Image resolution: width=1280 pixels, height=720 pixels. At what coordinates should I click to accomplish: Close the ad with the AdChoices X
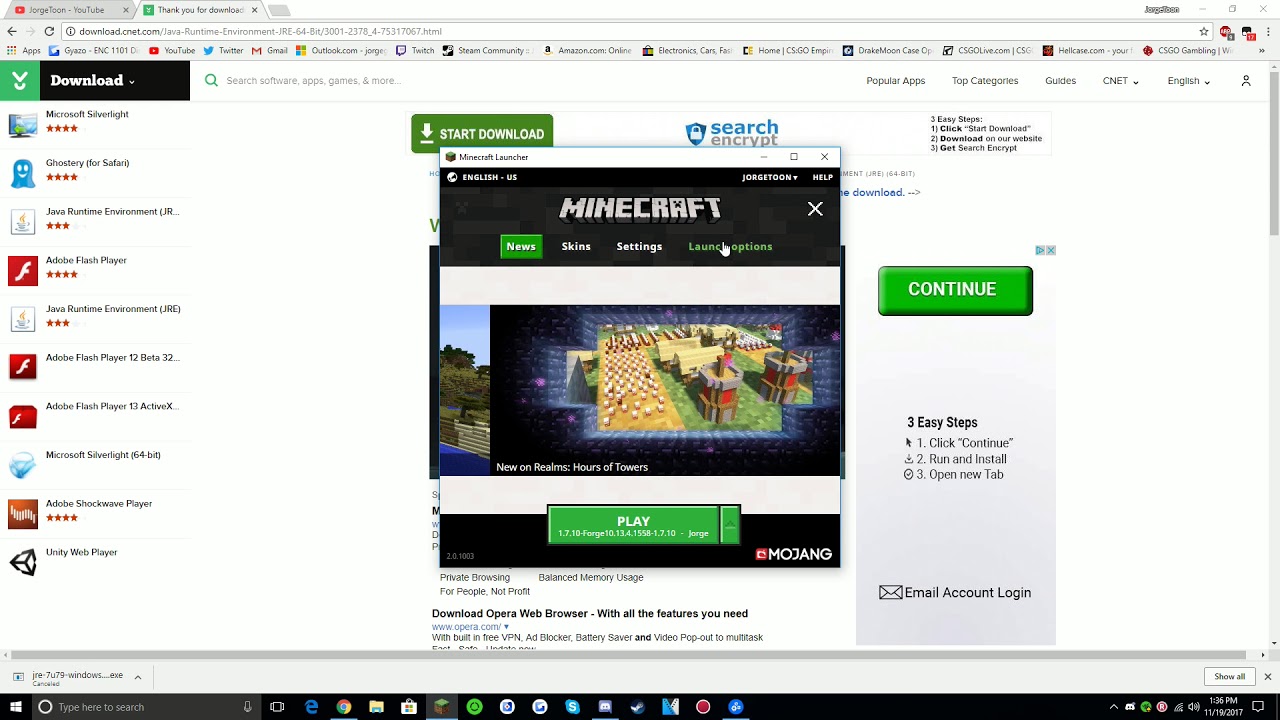click(1051, 250)
